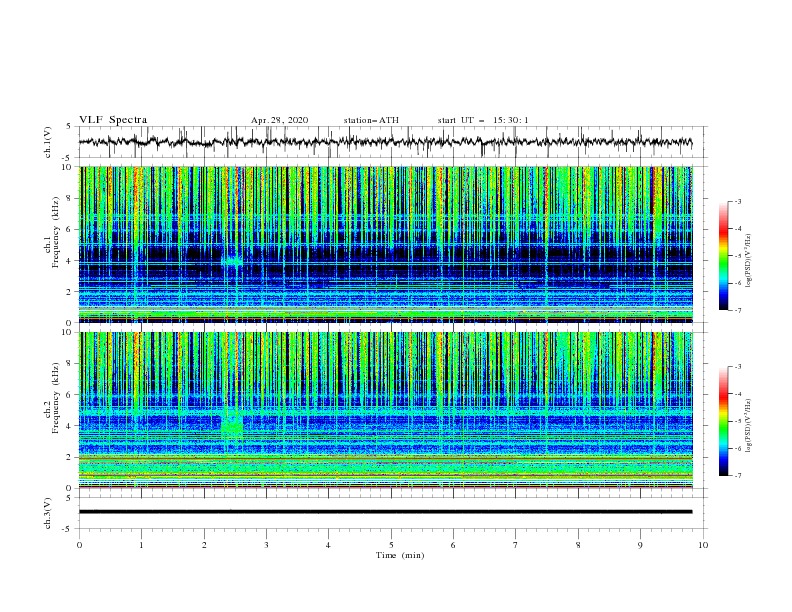Screen dimensions: 792x612
Task: Click the ch.1 spectrogram panel
Action: tap(386, 244)
